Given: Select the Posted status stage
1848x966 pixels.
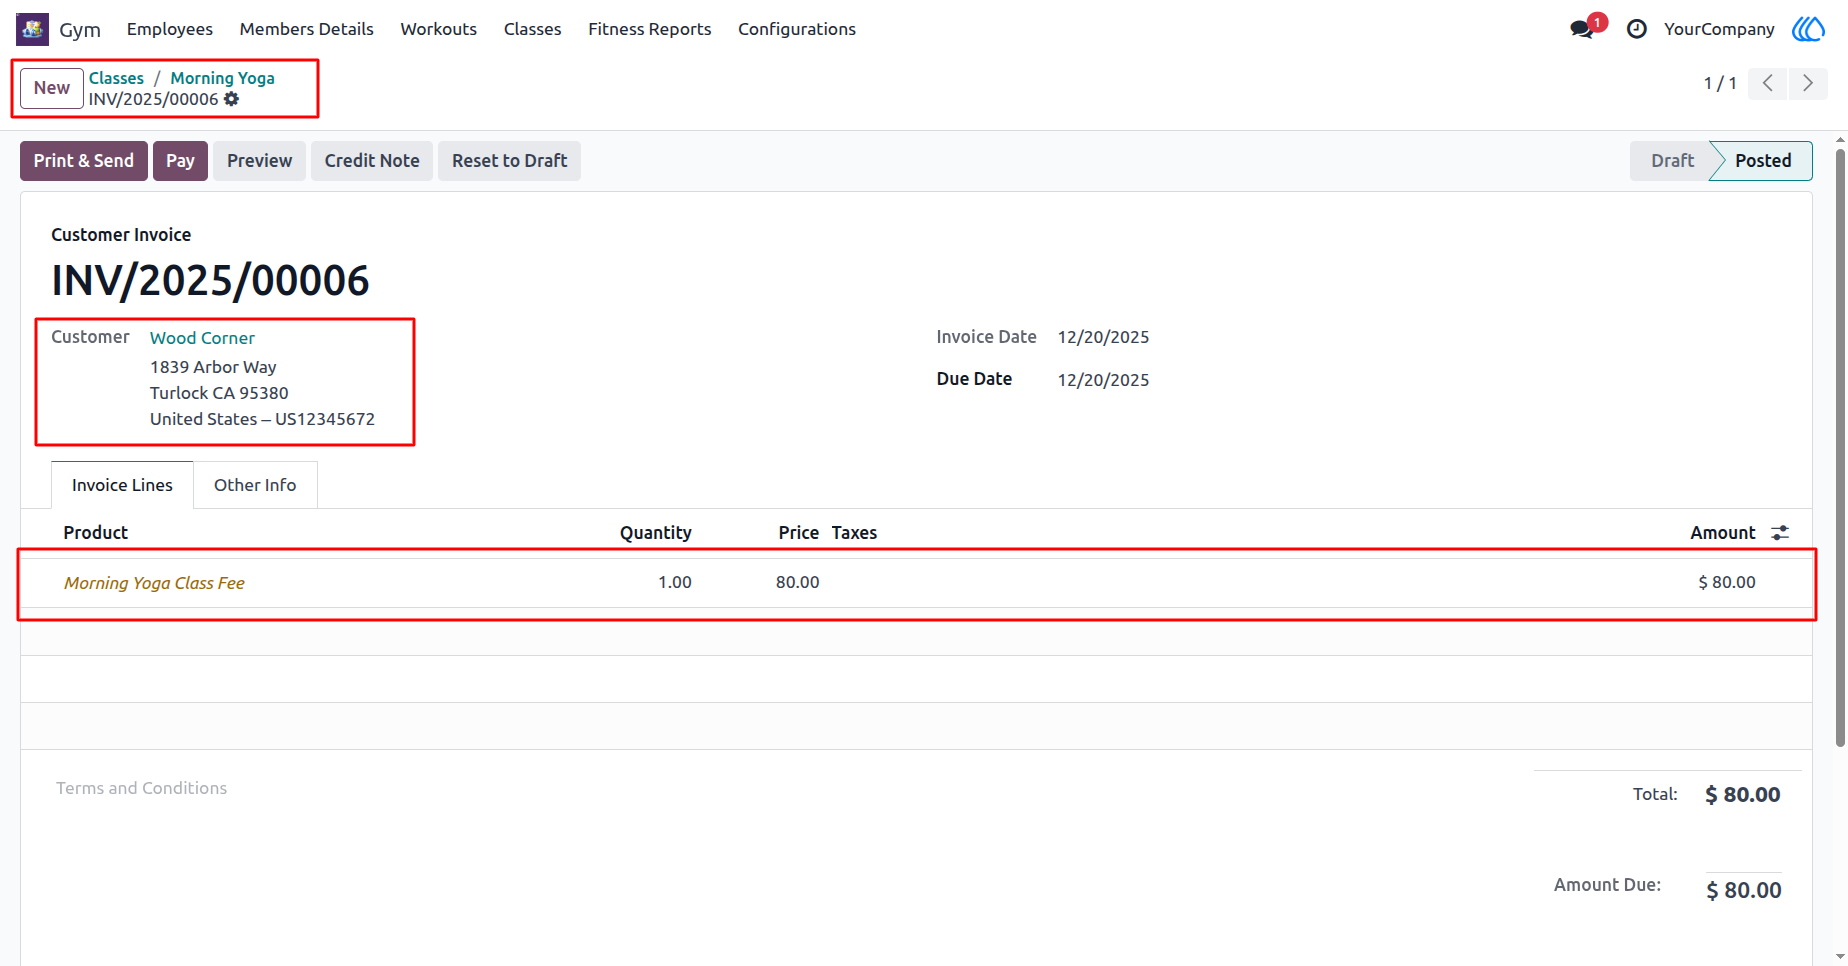Looking at the screenshot, I should pos(1763,161).
